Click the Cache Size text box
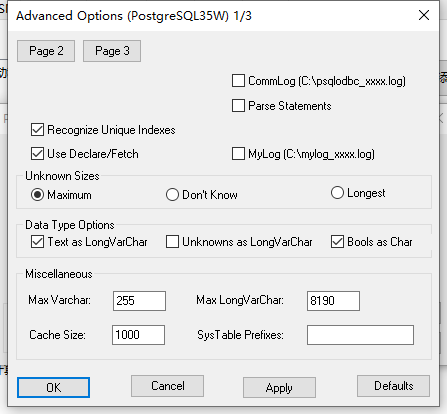The image size is (447, 414). pos(138,335)
